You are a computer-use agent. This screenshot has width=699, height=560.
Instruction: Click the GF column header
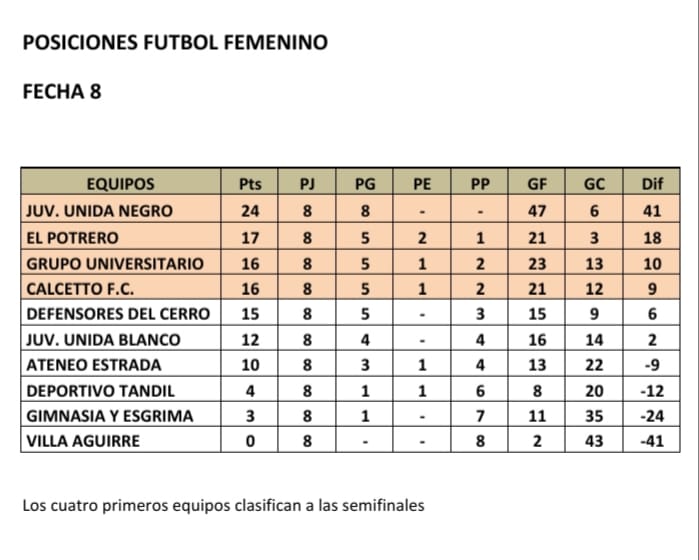[x=537, y=184]
